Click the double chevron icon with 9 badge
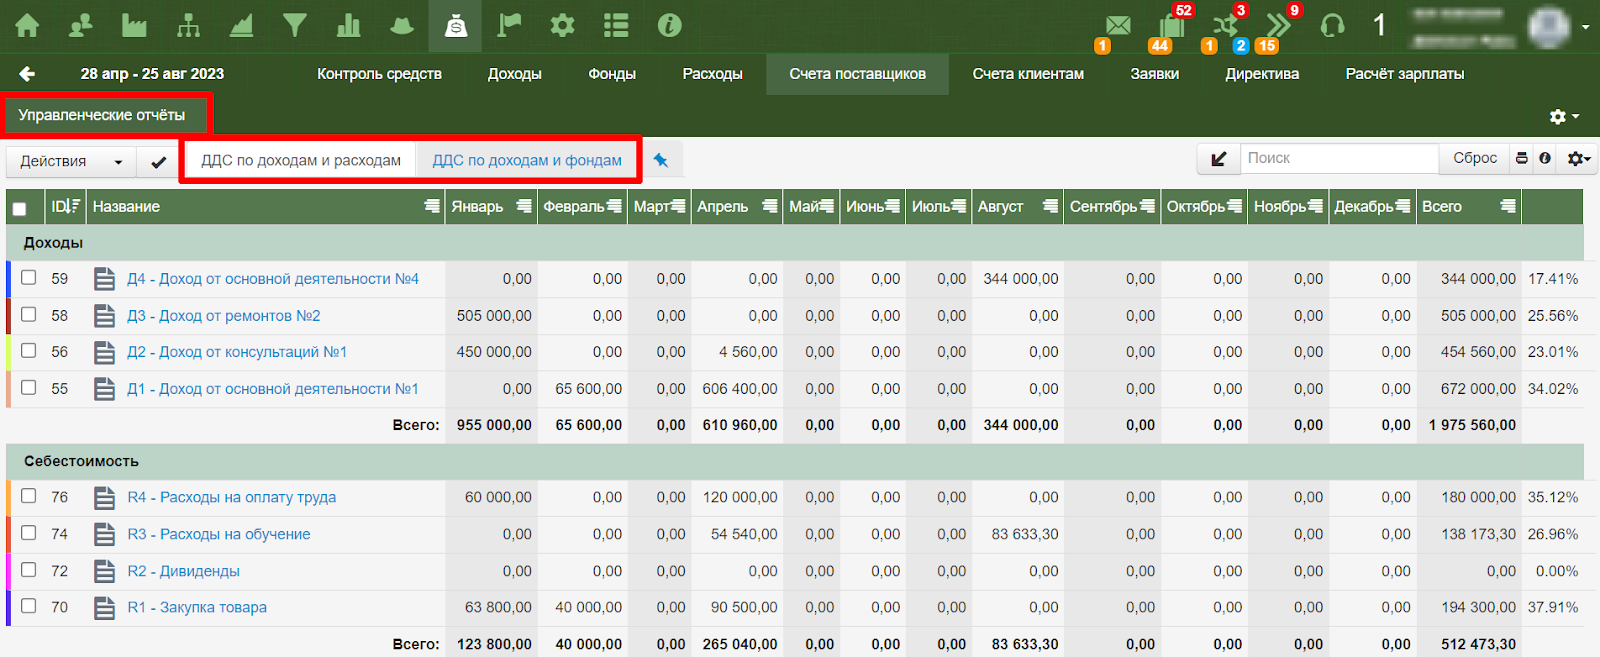Screen dimensions: 1600x657 pos(1278,26)
